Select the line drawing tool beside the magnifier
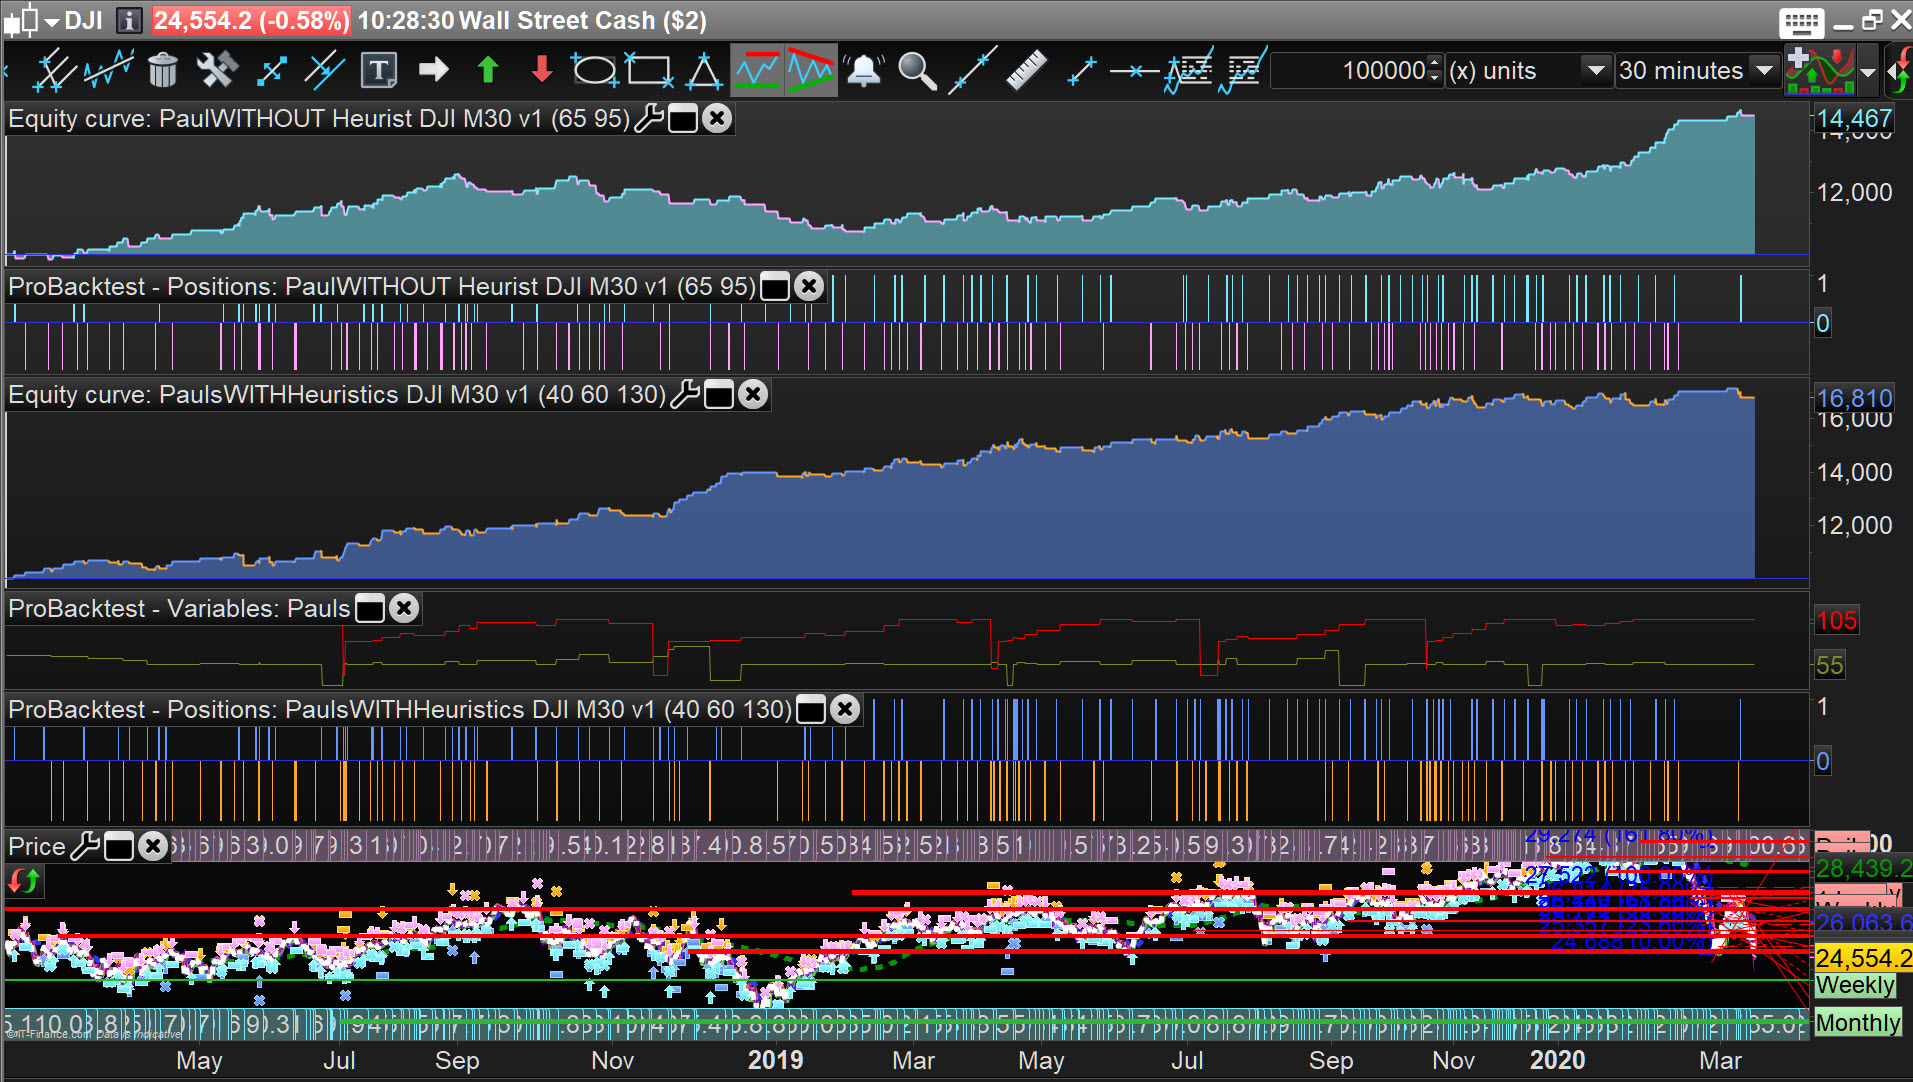 click(972, 70)
